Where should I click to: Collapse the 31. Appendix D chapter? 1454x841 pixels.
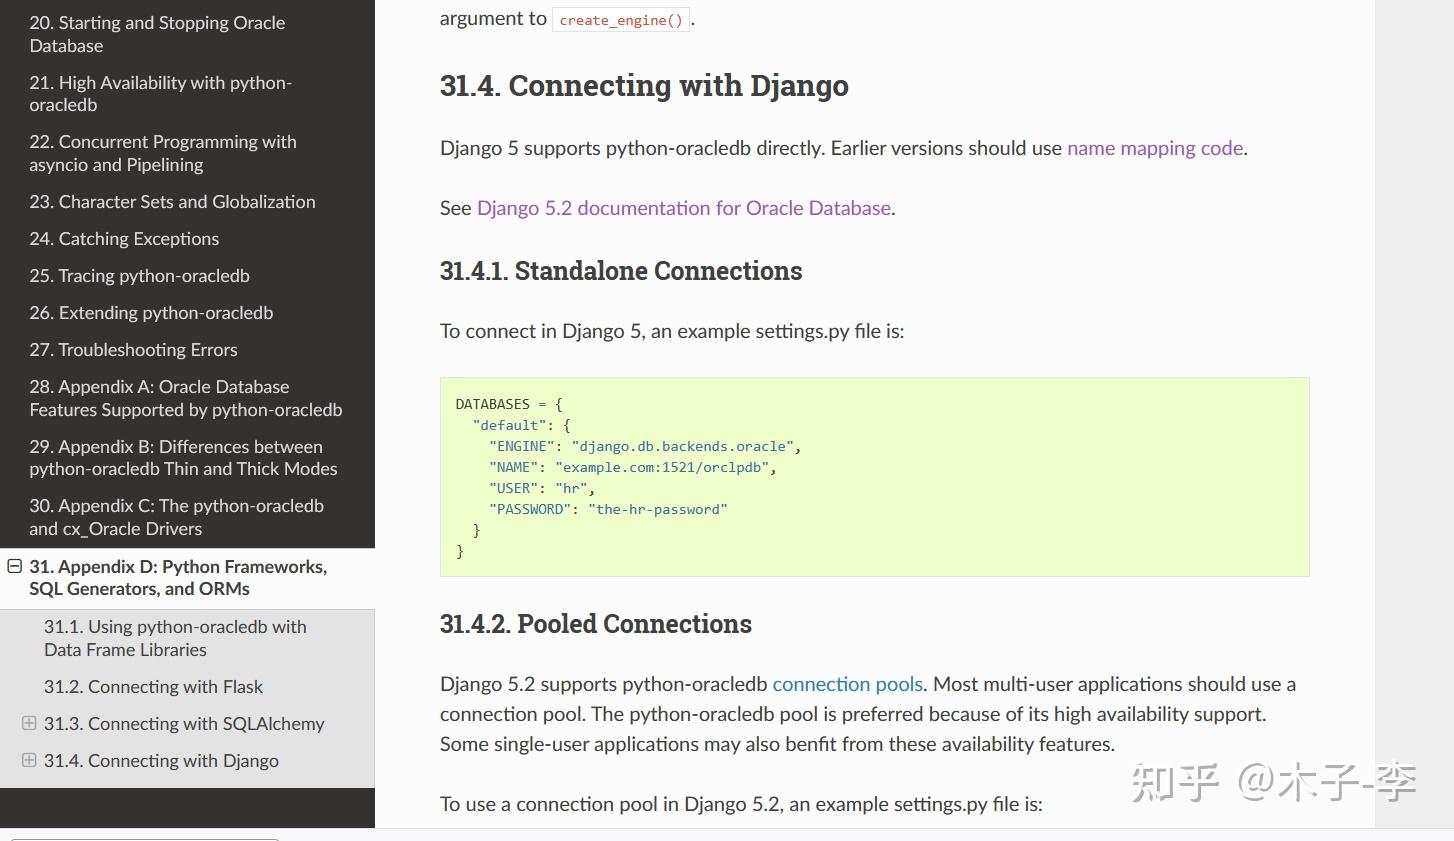(x=14, y=565)
